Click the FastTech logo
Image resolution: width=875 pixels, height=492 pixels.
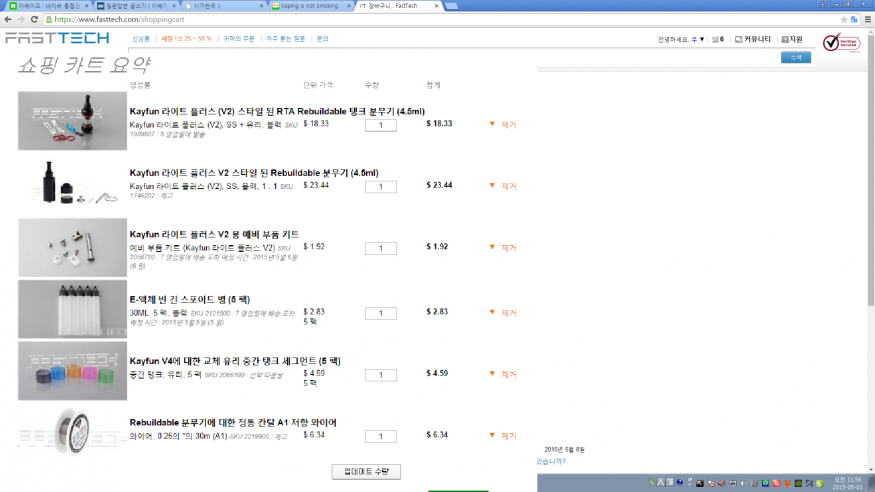57,38
